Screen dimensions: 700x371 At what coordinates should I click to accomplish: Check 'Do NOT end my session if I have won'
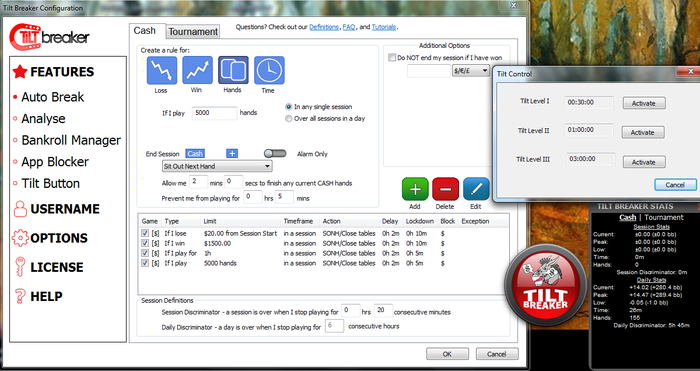click(x=392, y=58)
